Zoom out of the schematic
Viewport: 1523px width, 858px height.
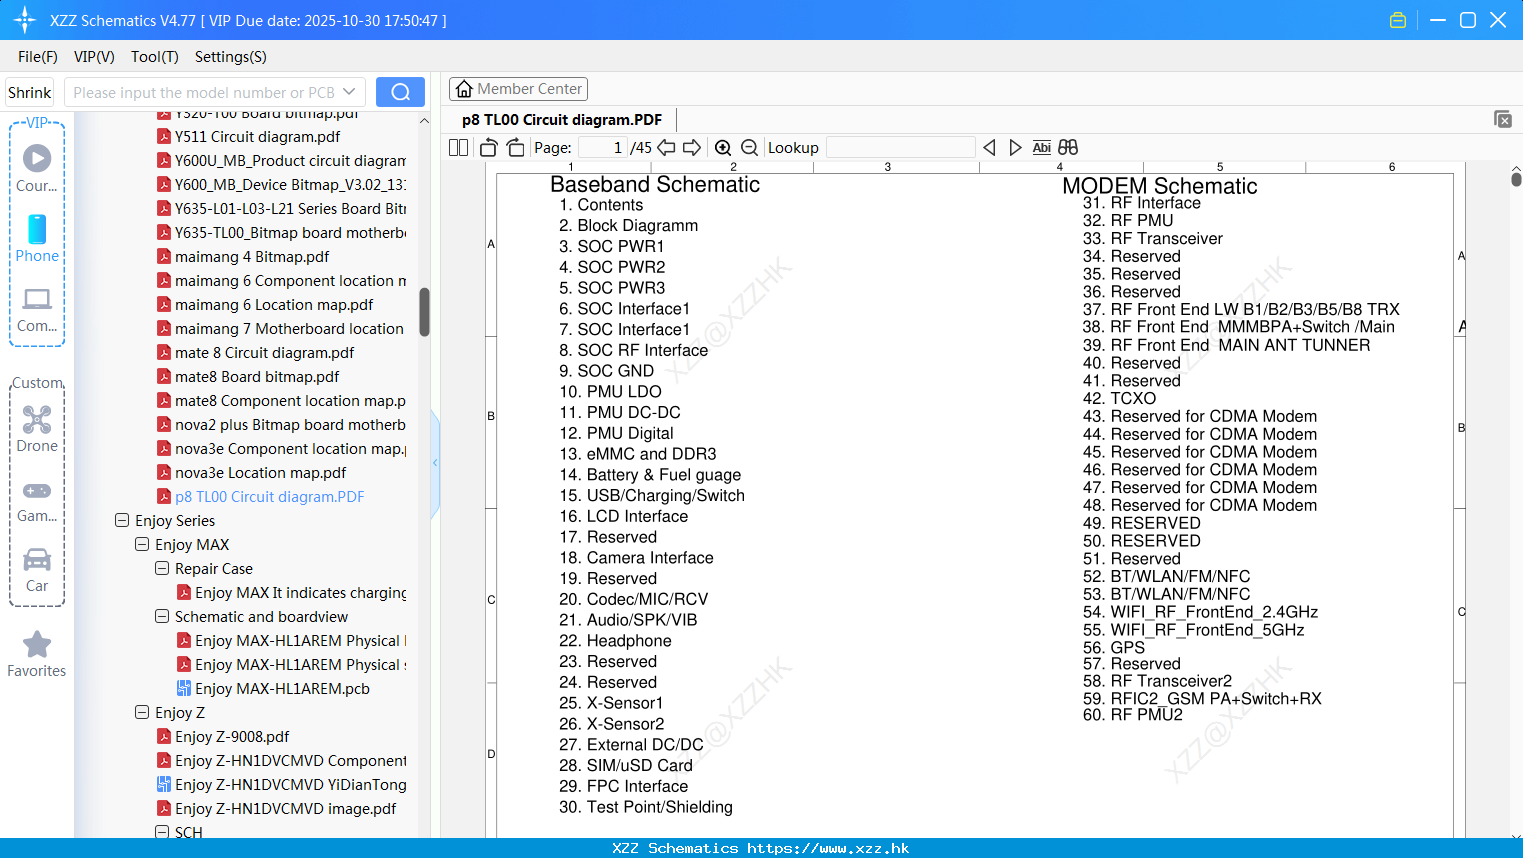tap(749, 148)
